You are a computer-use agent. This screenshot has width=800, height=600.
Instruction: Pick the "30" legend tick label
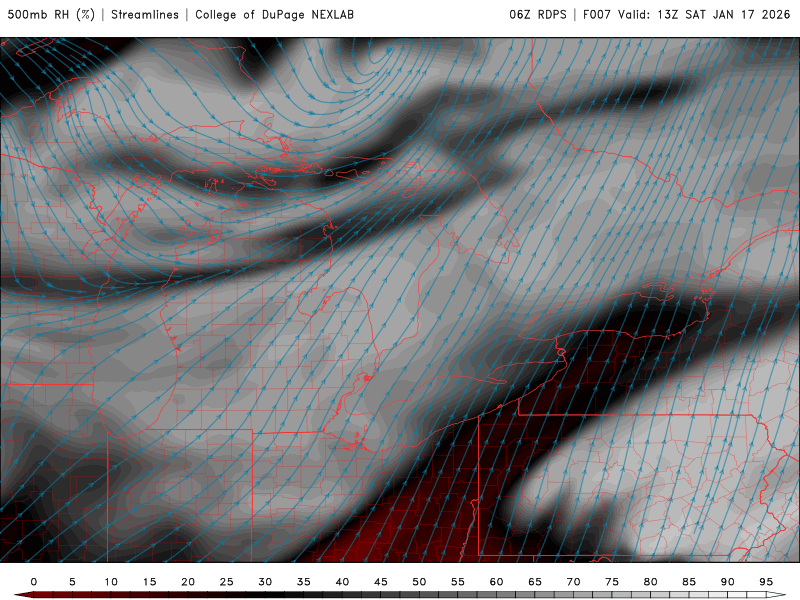[265, 582]
